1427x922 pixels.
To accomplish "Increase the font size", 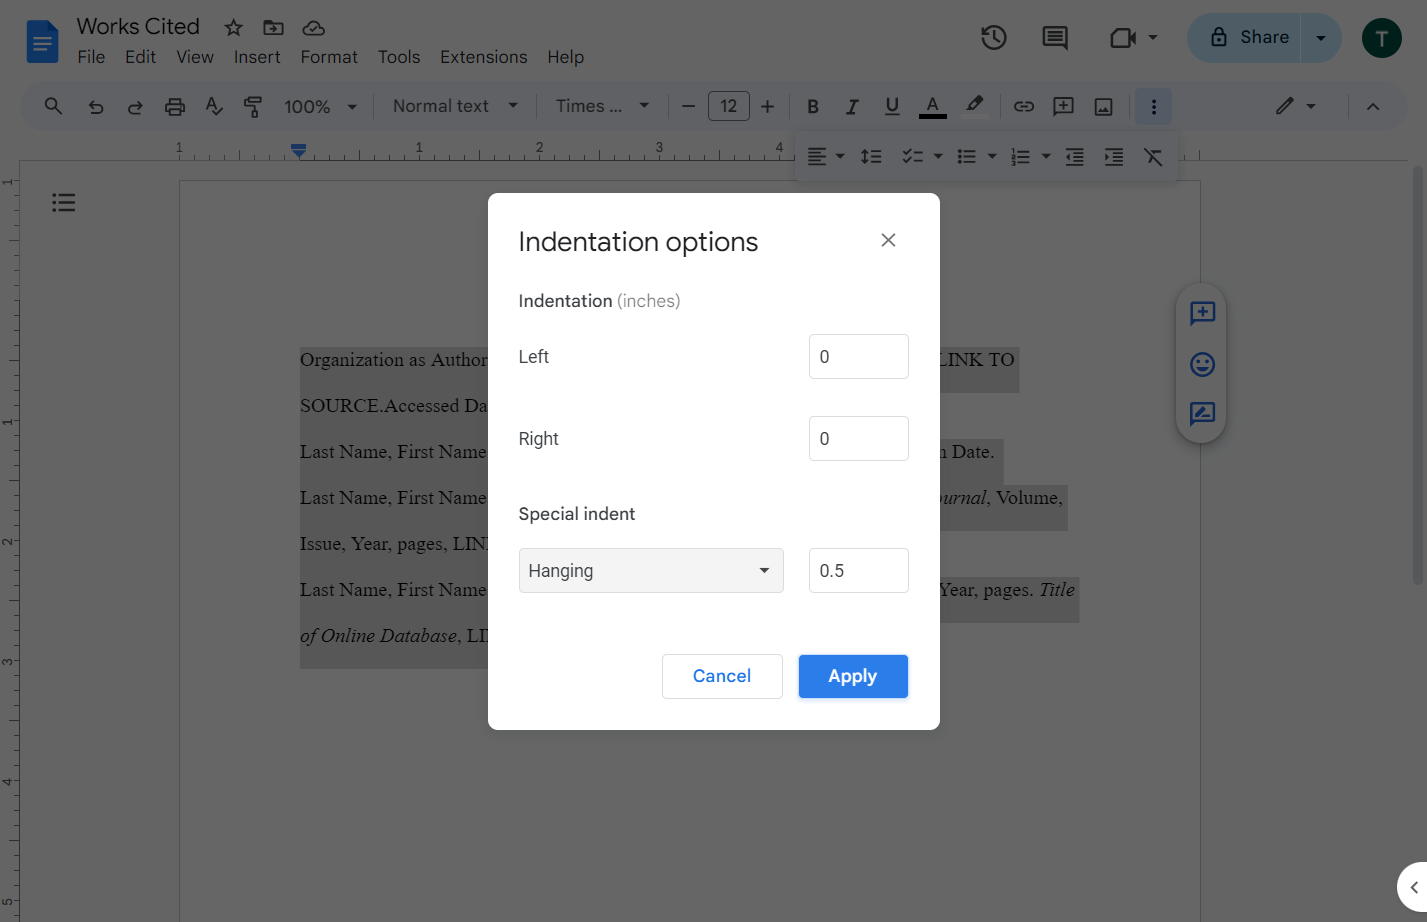I will click(767, 106).
